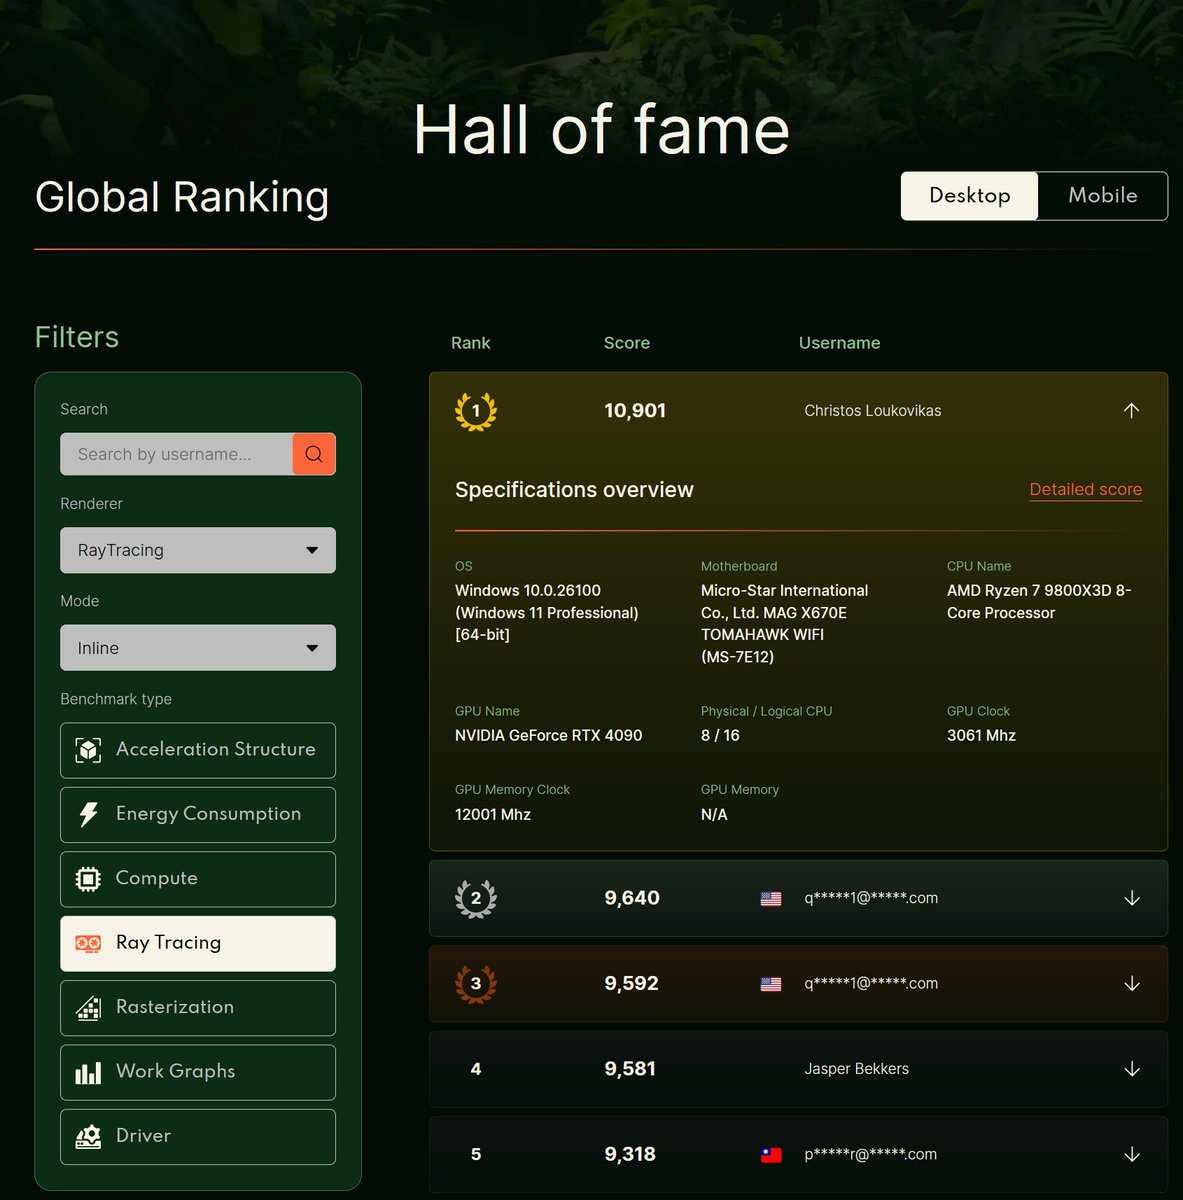Click the Ray Tracing GPU icon
This screenshot has height=1200, width=1183.
pos(88,942)
